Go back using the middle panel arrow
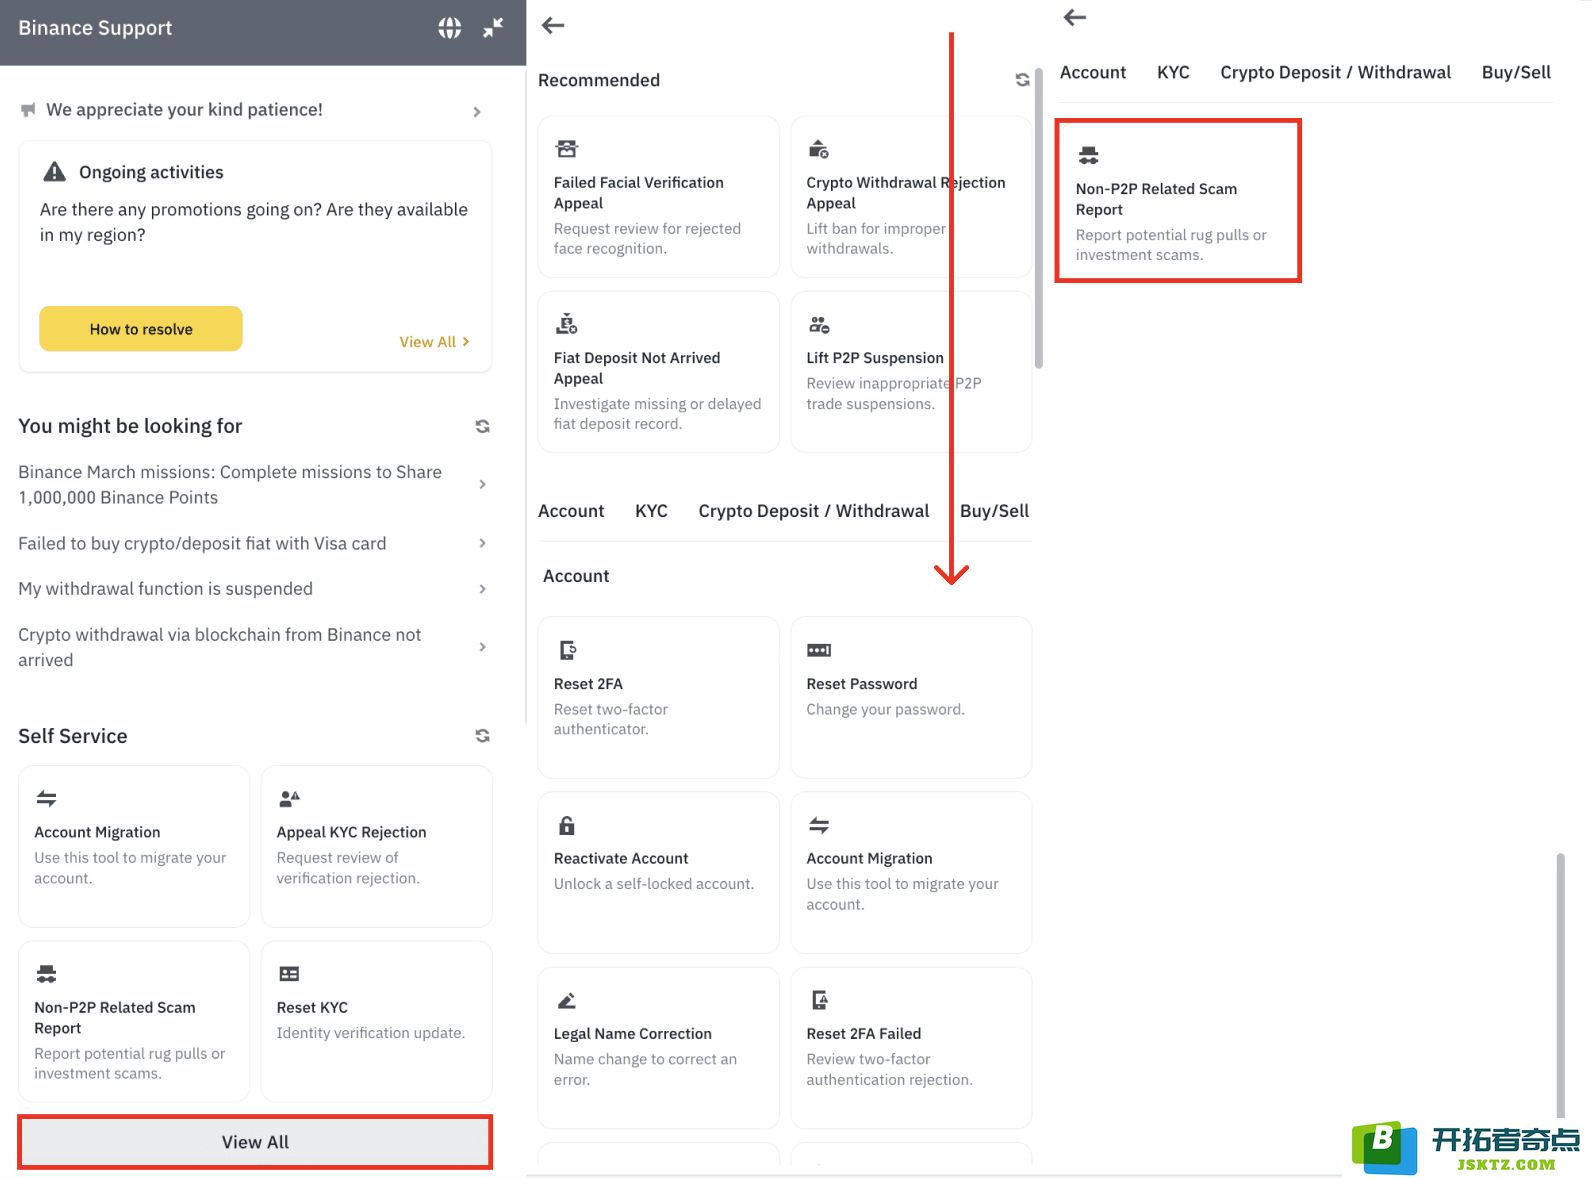Image resolution: width=1592 pixels, height=1178 pixels. 553,26
